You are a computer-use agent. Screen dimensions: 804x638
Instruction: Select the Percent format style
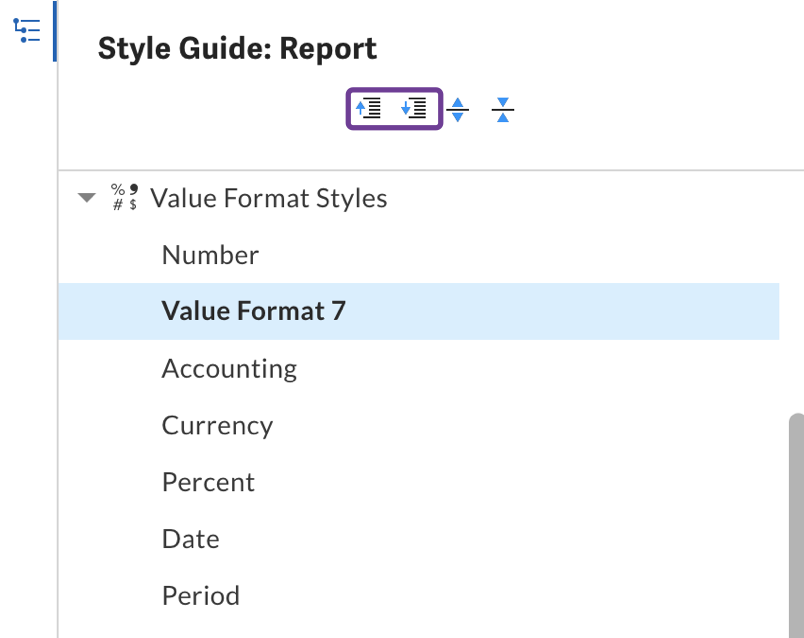208,481
